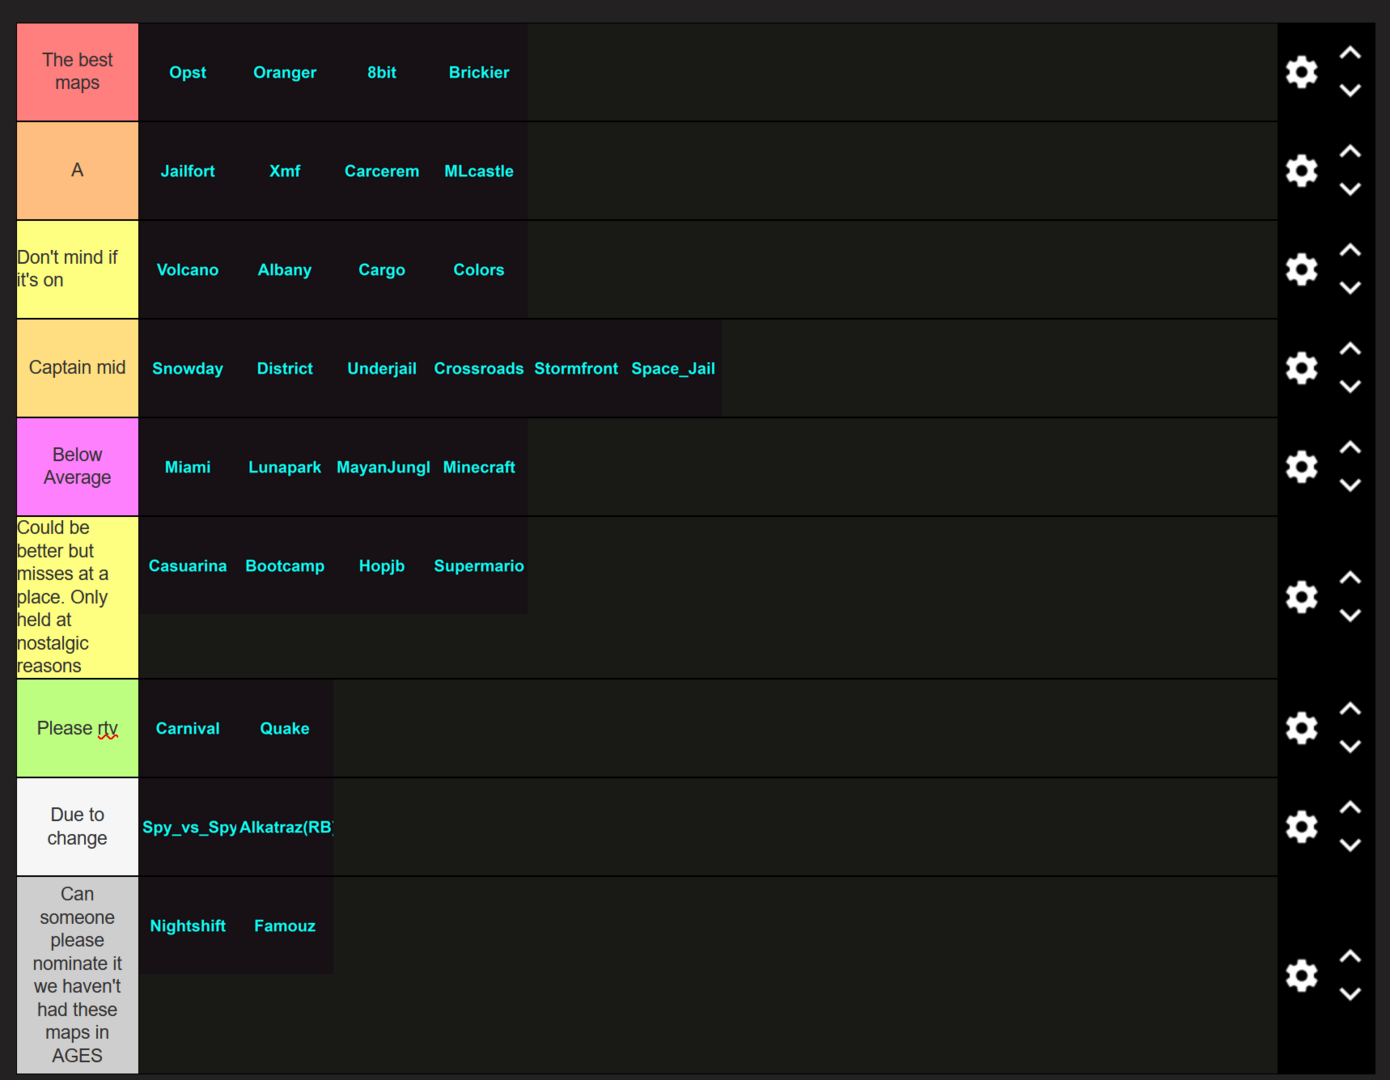Click the Nightshift map tile
This screenshot has width=1390, height=1080.
tap(187, 926)
